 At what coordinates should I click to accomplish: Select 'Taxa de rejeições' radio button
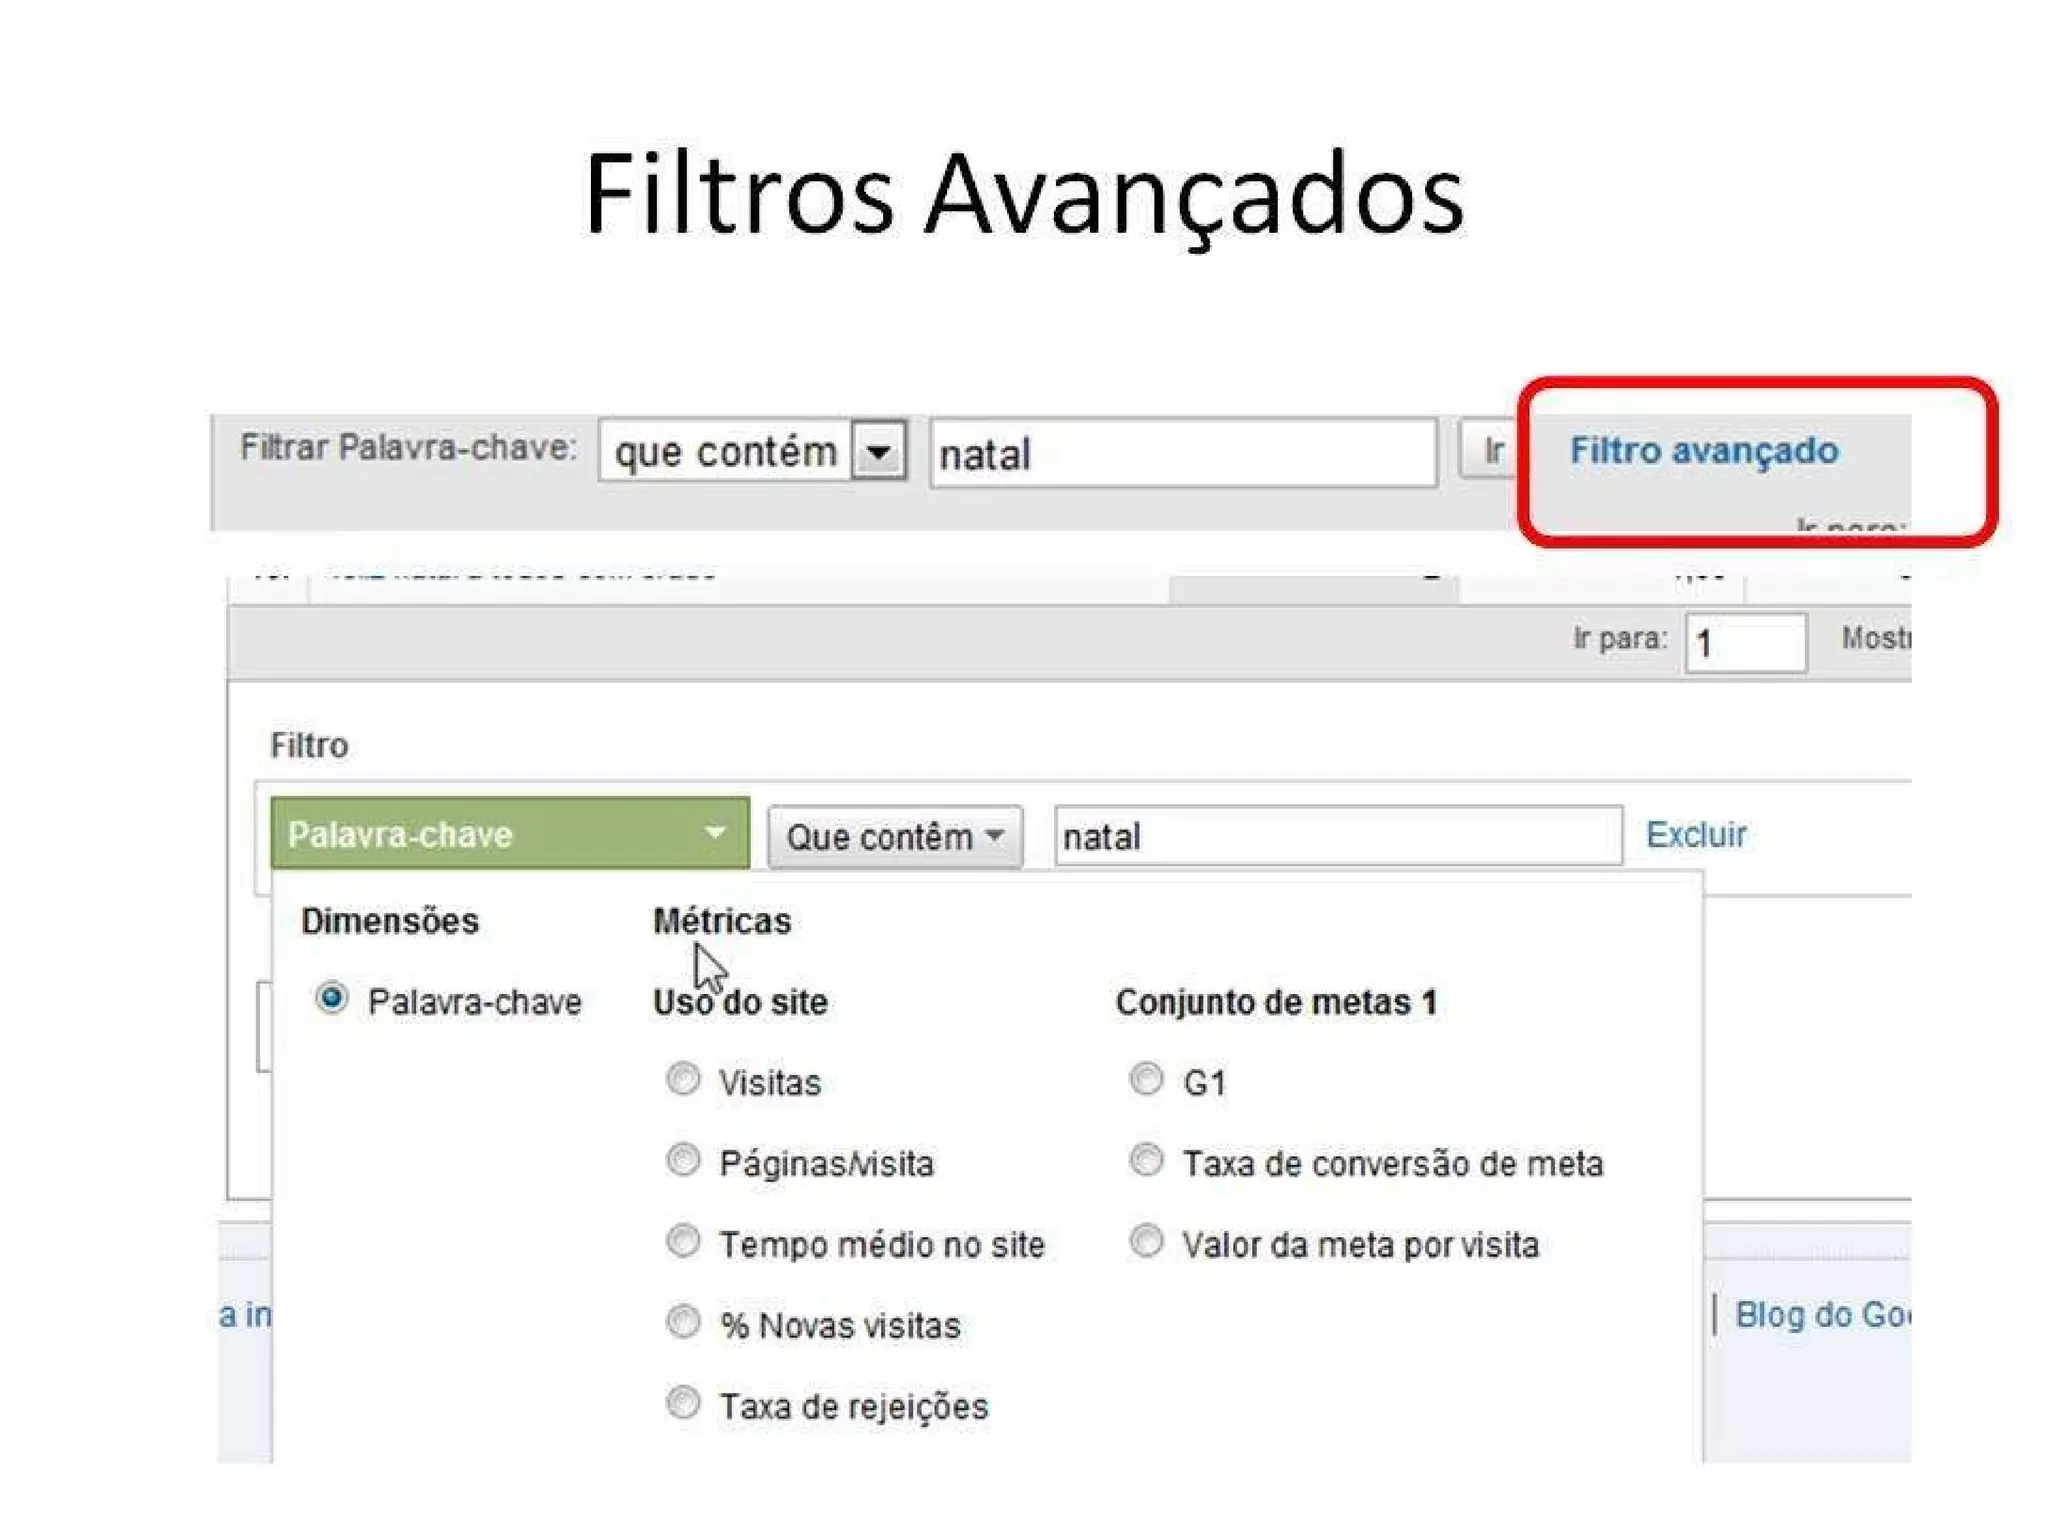coord(683,1403)
